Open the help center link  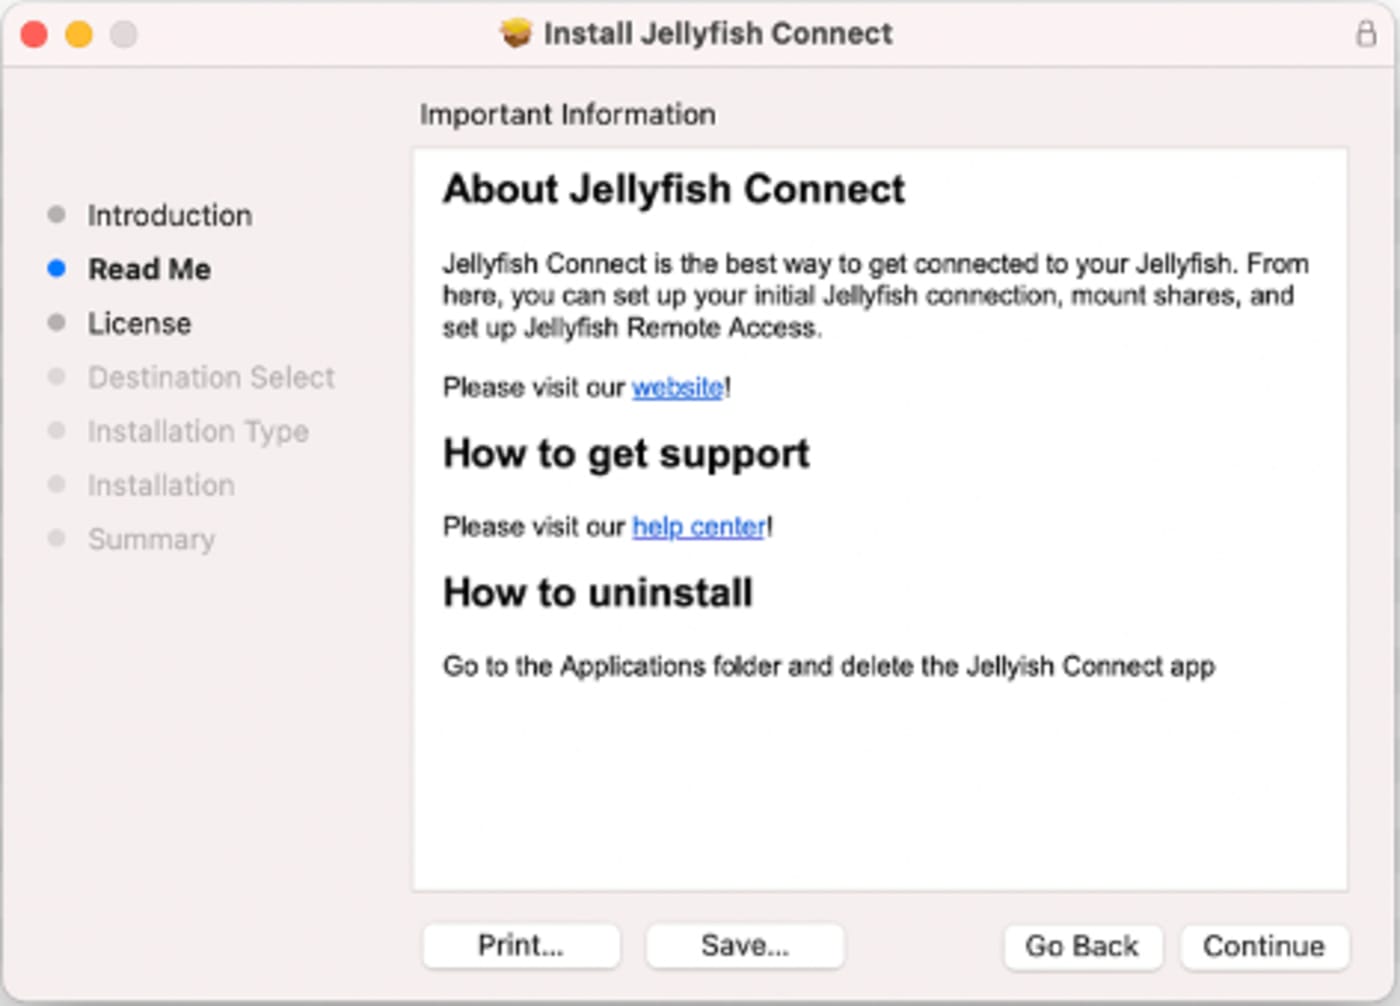tap(699, 526)
